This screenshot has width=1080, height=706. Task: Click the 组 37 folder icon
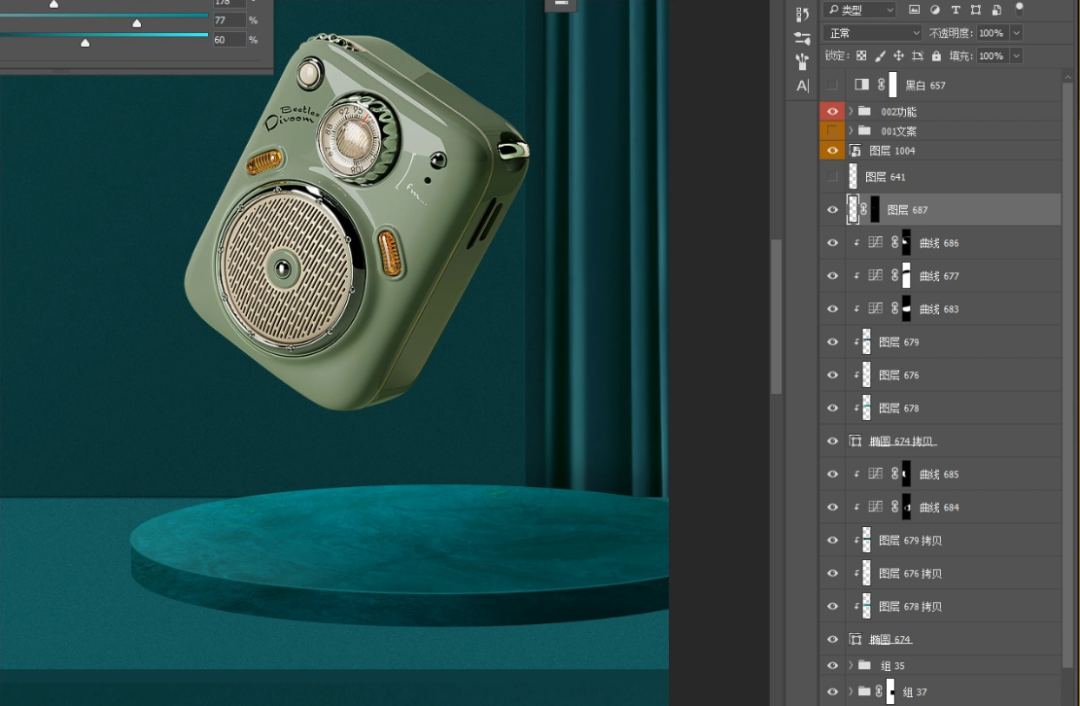coord(864,692)
